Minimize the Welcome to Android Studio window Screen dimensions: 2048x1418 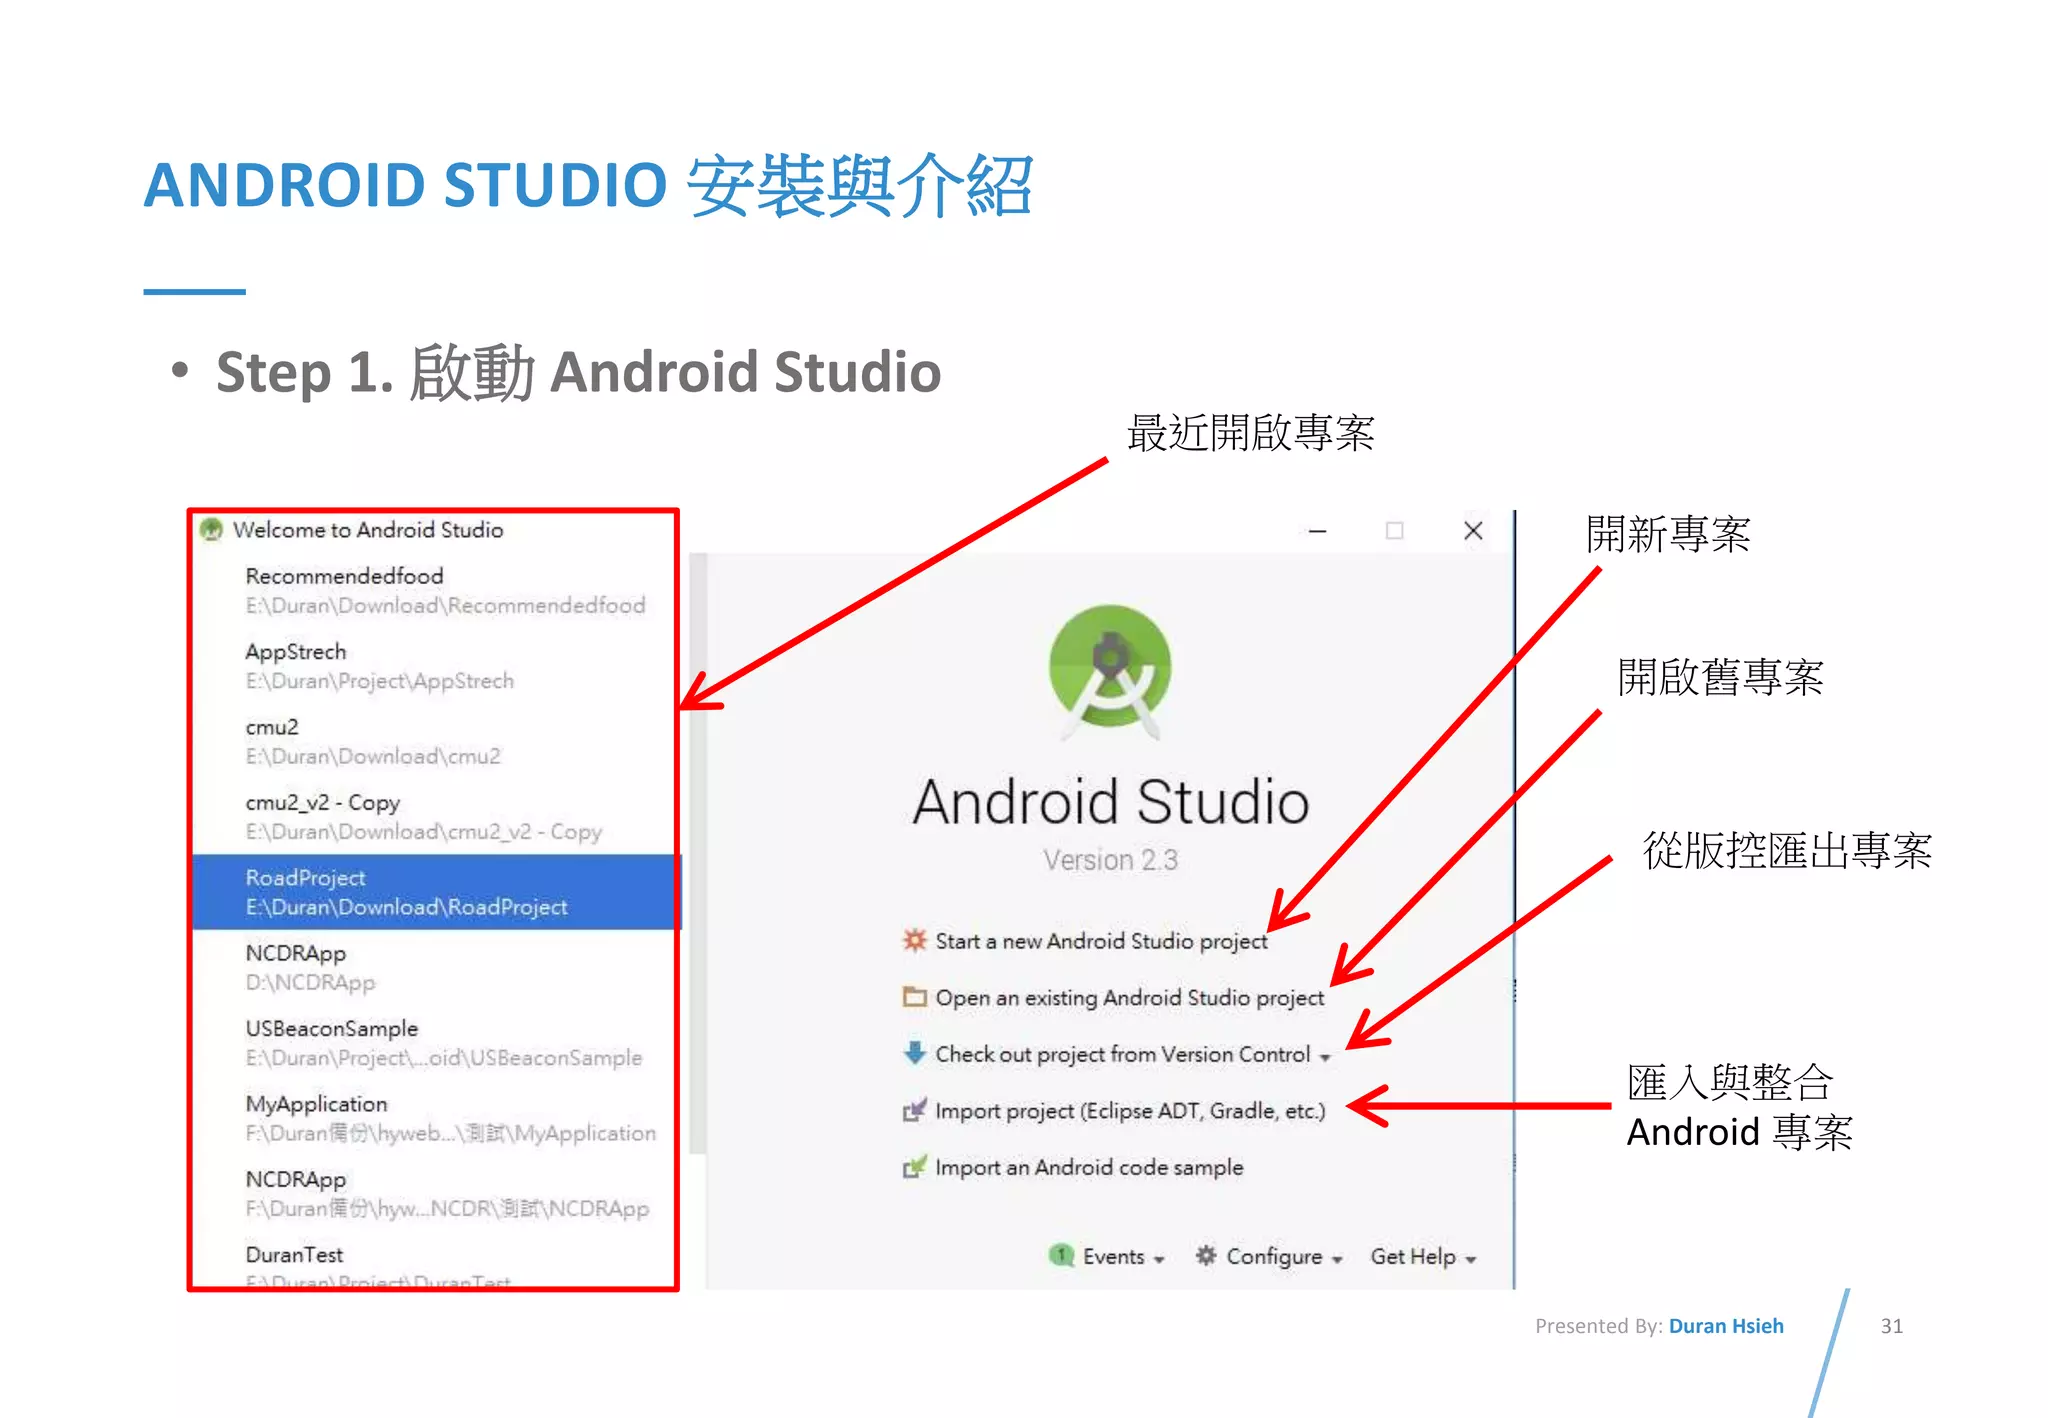click(x=1318, y=531)
